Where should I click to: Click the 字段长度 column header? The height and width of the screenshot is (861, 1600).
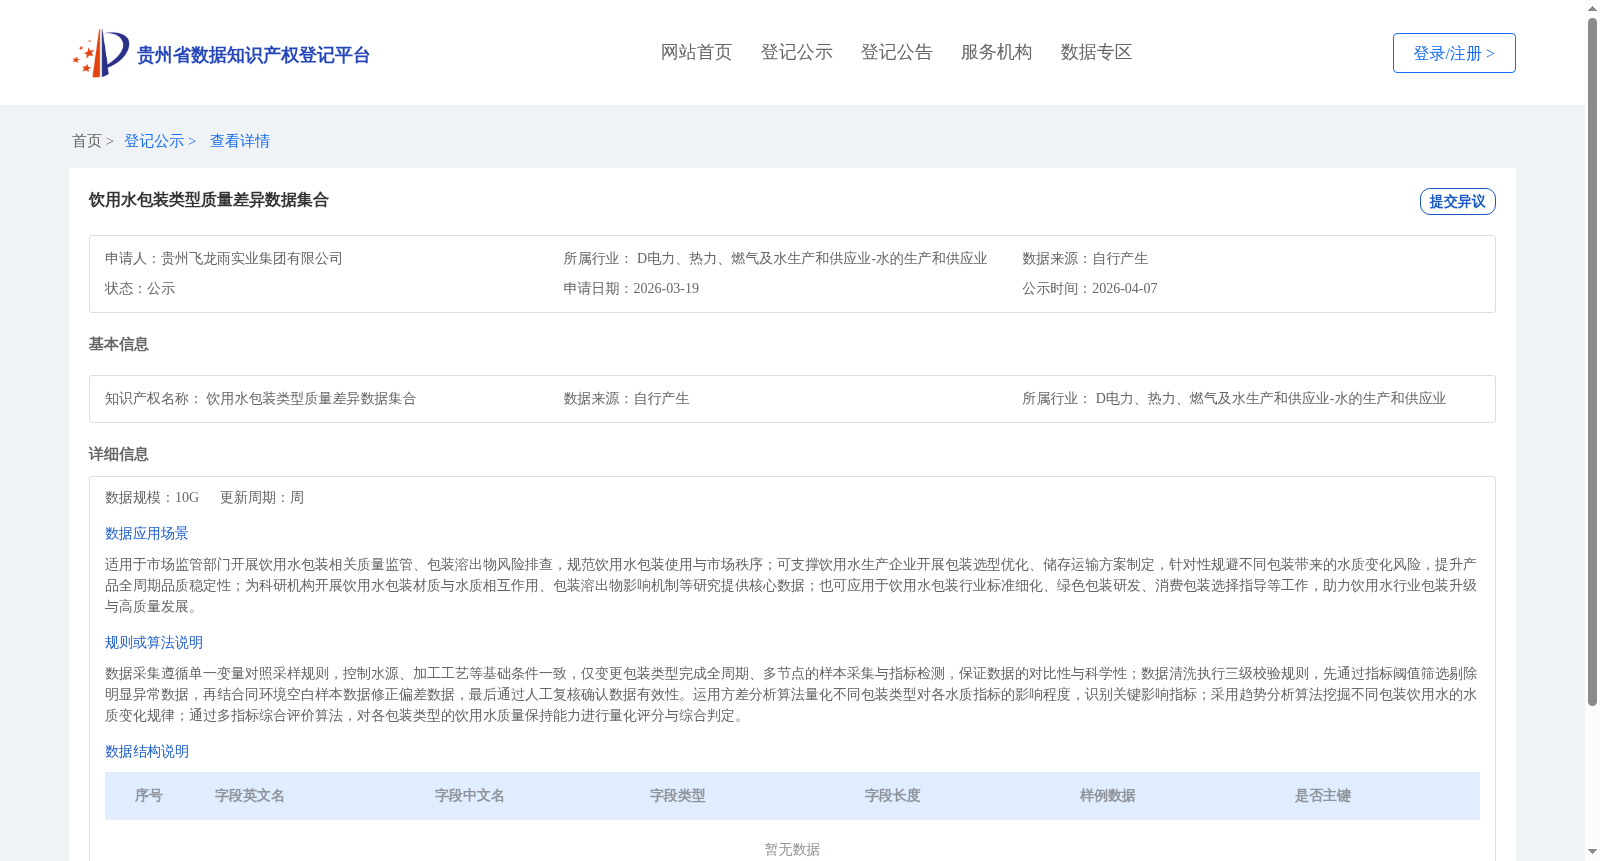point(893,795)
